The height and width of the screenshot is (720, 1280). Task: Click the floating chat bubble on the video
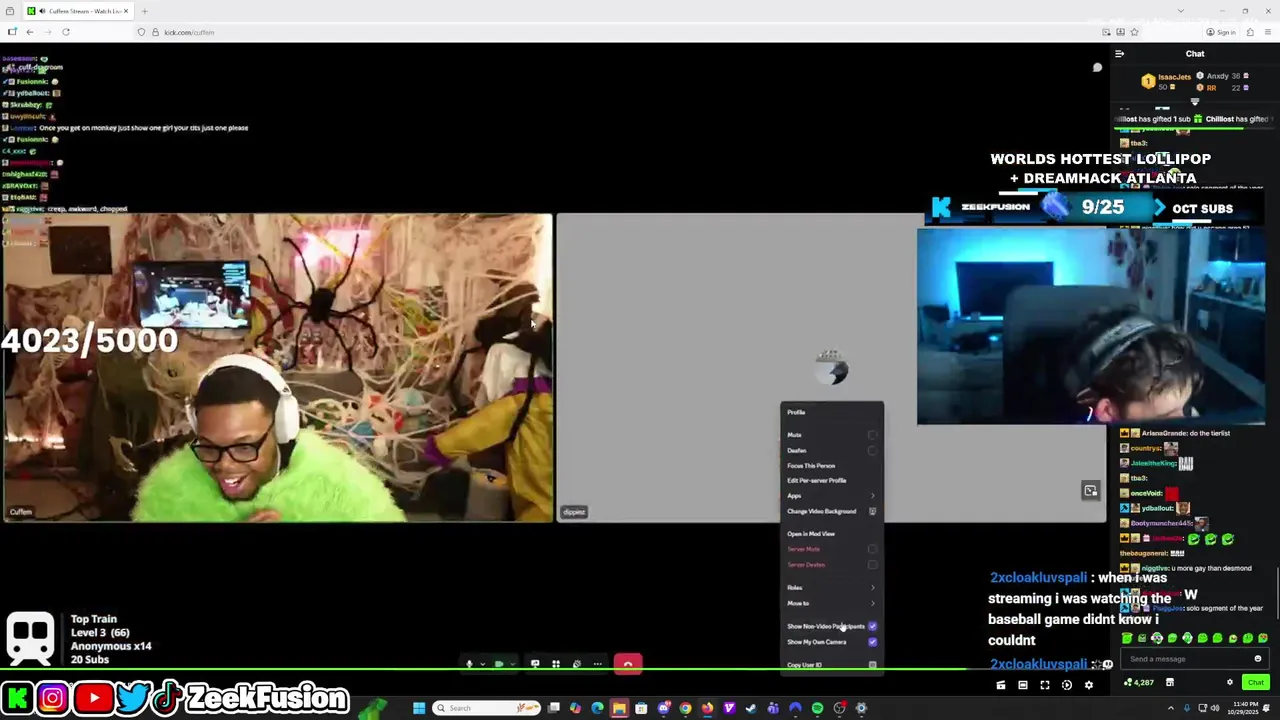(x=1097, y=68)
